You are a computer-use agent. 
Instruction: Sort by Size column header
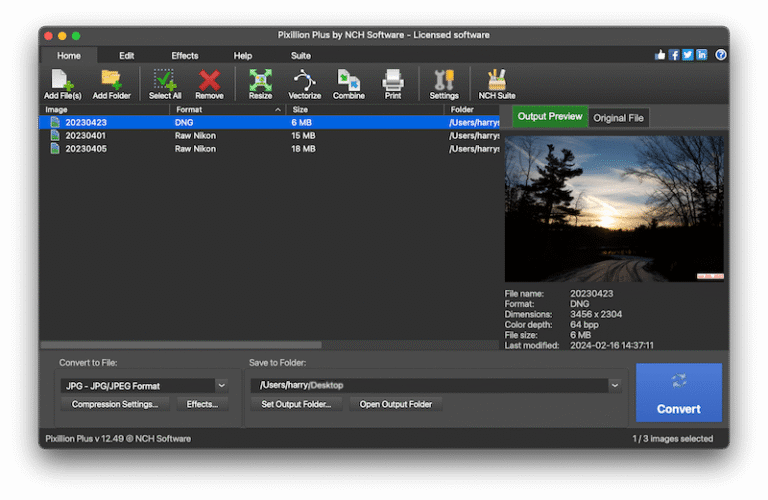tap(365, 110)
